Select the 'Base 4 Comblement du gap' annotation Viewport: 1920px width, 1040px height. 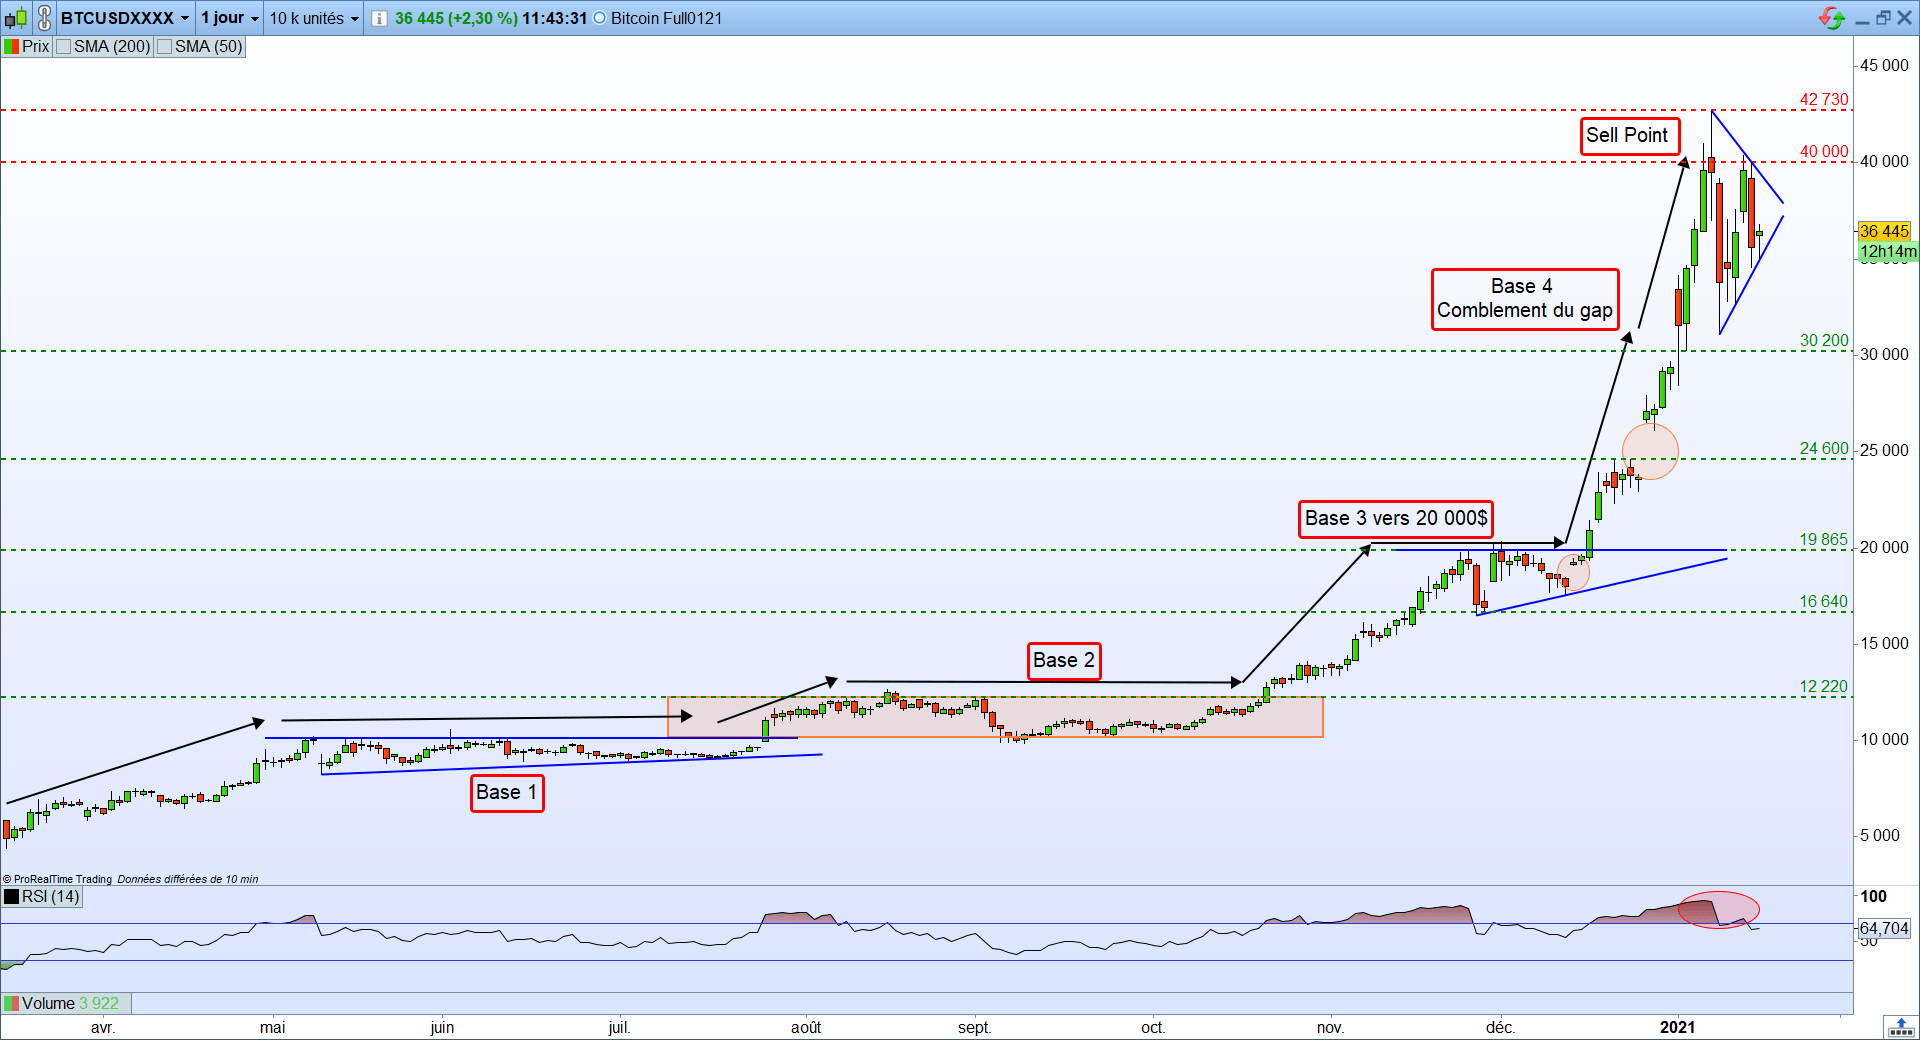coord(1525,298)
